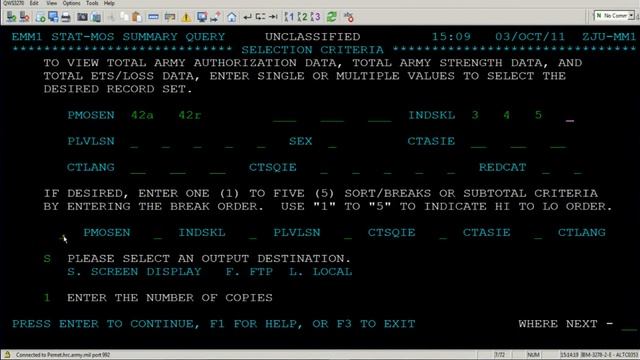
Task: Click the green refresh arrows icon
Action: click(x=331, y=17)
